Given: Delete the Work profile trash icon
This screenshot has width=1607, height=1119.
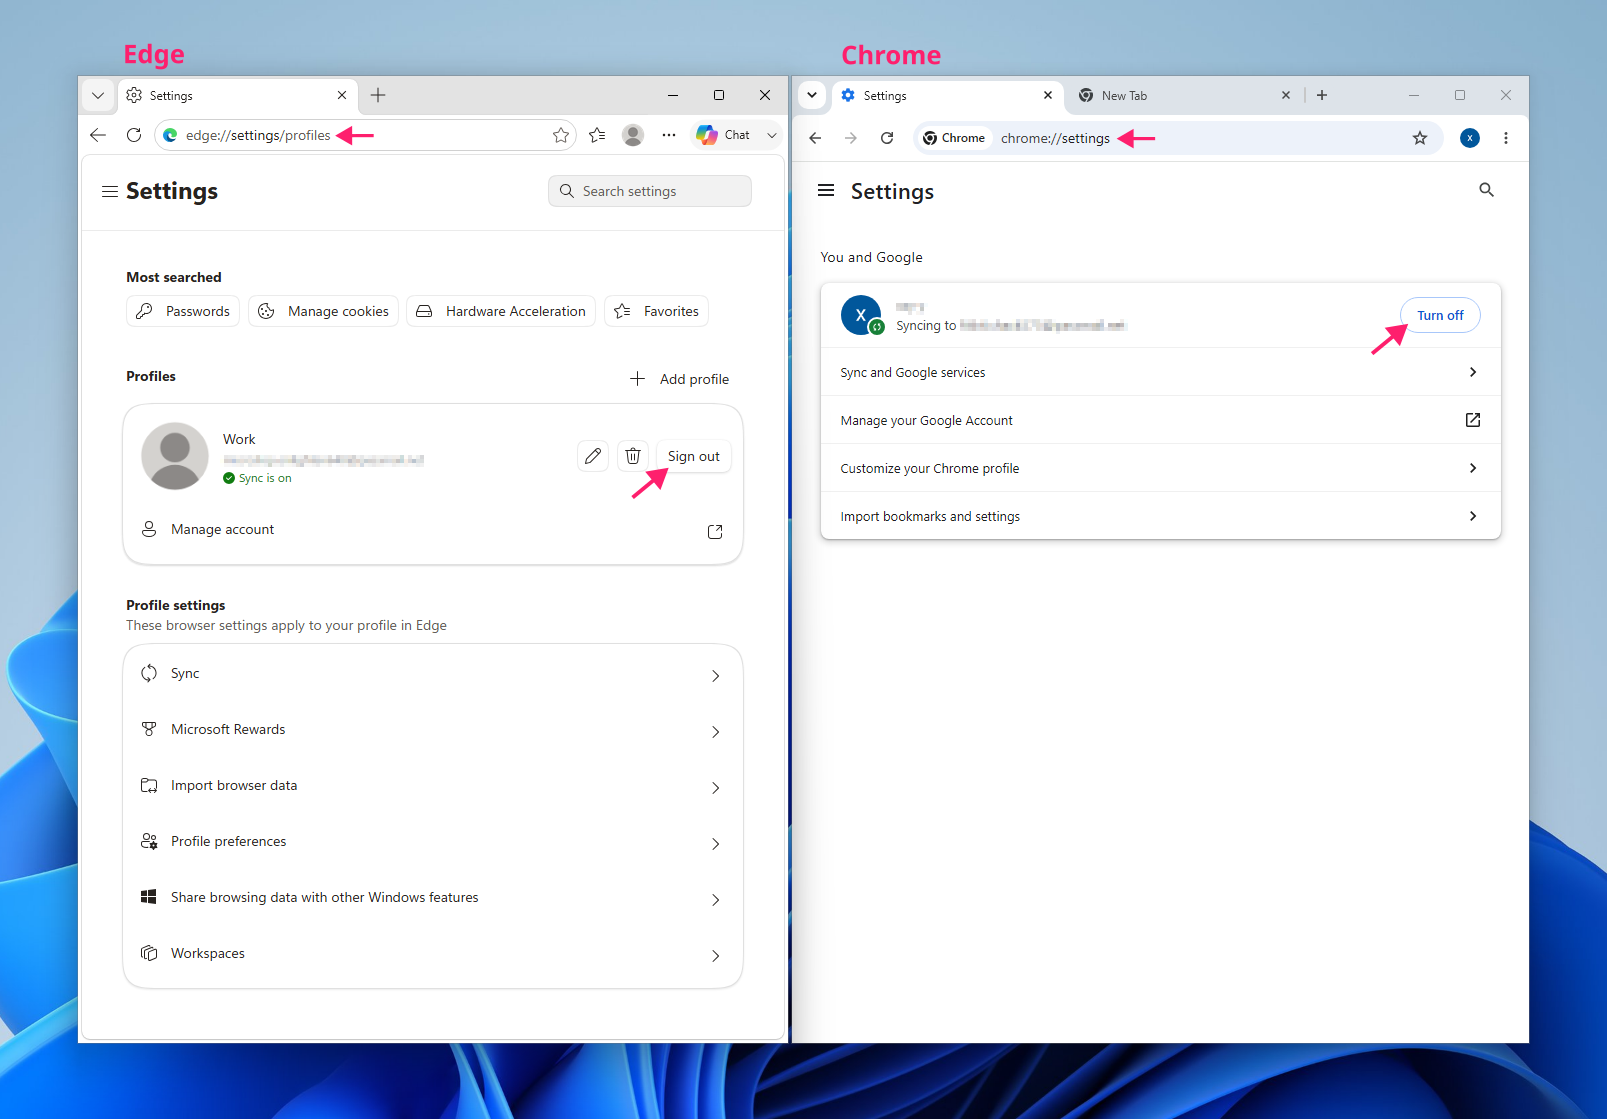Looking at the screenshot, I should click(x=633, y=456).
